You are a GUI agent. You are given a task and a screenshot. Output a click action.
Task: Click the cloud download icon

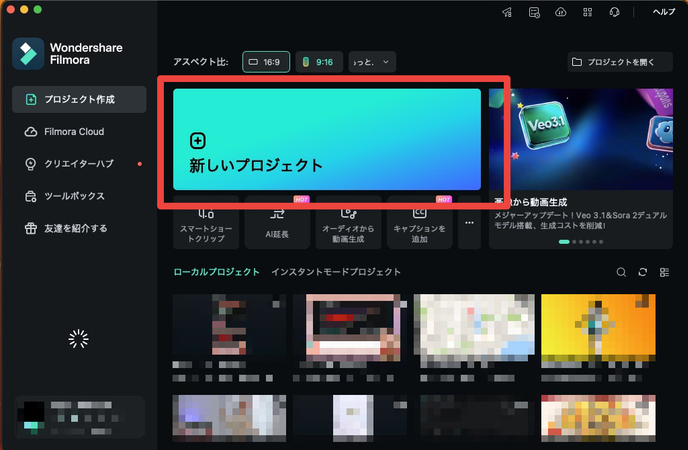pyautogui.click(x=560, y=12)
